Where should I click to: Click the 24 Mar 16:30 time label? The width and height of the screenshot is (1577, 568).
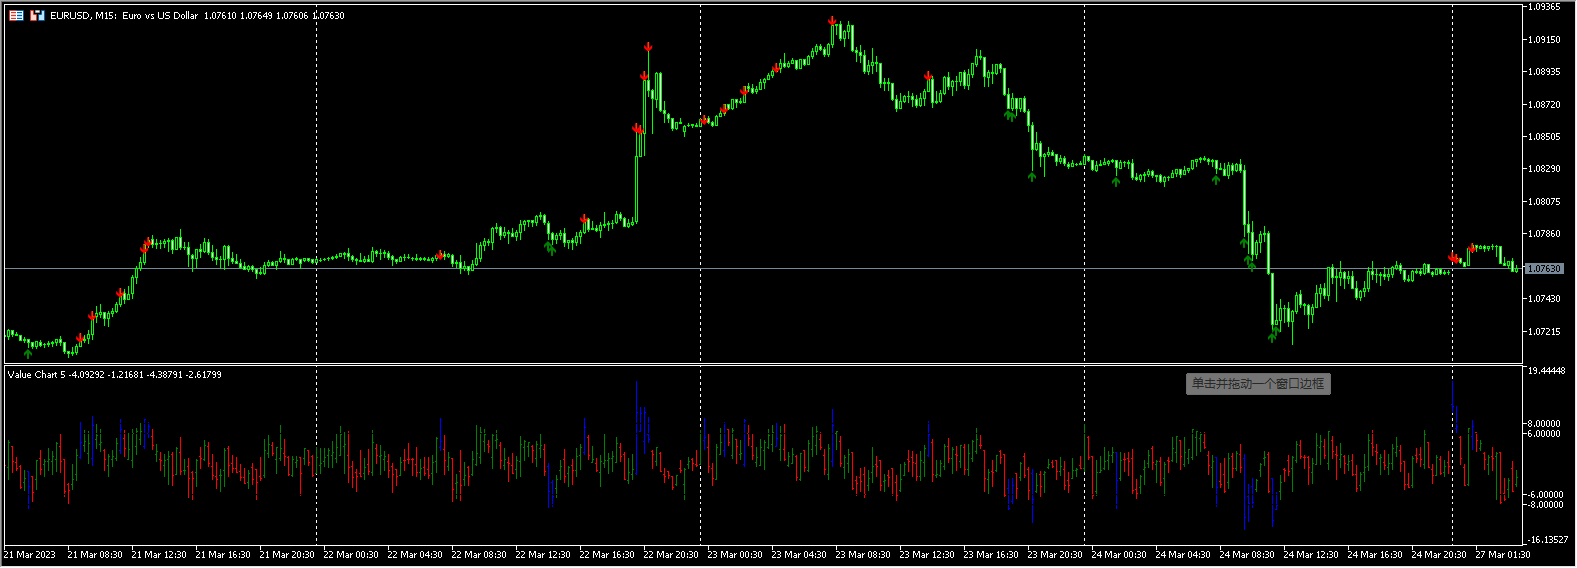[1375, 555]
